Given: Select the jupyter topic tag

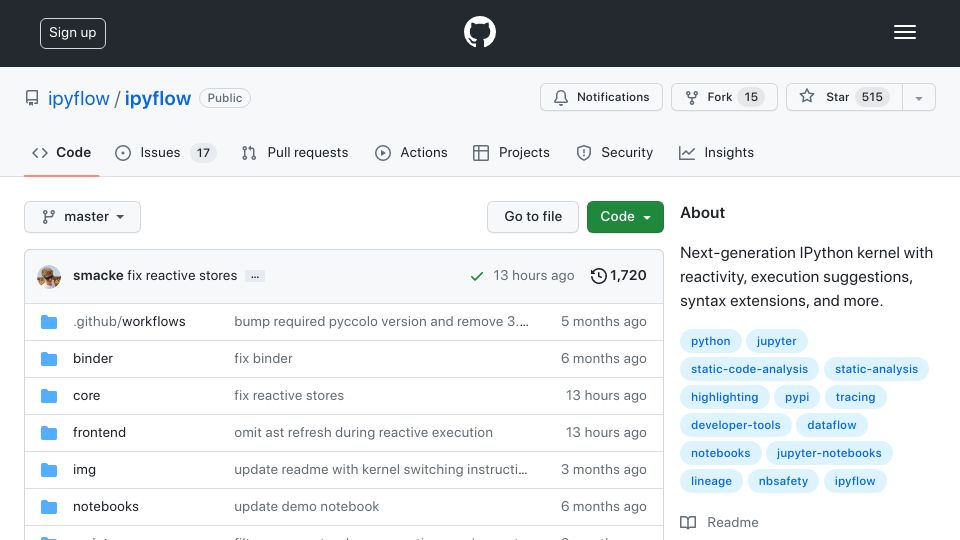Looking at the screenshot, I should (776, 341).
